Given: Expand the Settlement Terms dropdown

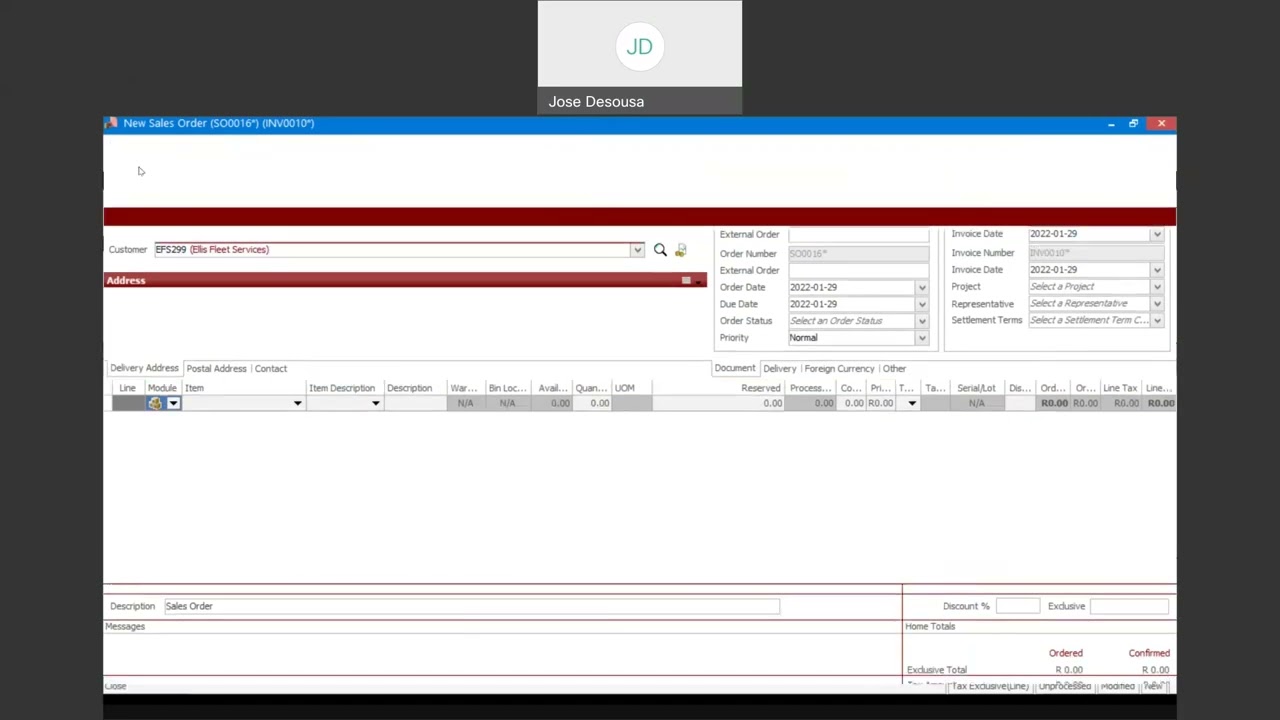Looking at the screenshot, I should coord(1157,321).
